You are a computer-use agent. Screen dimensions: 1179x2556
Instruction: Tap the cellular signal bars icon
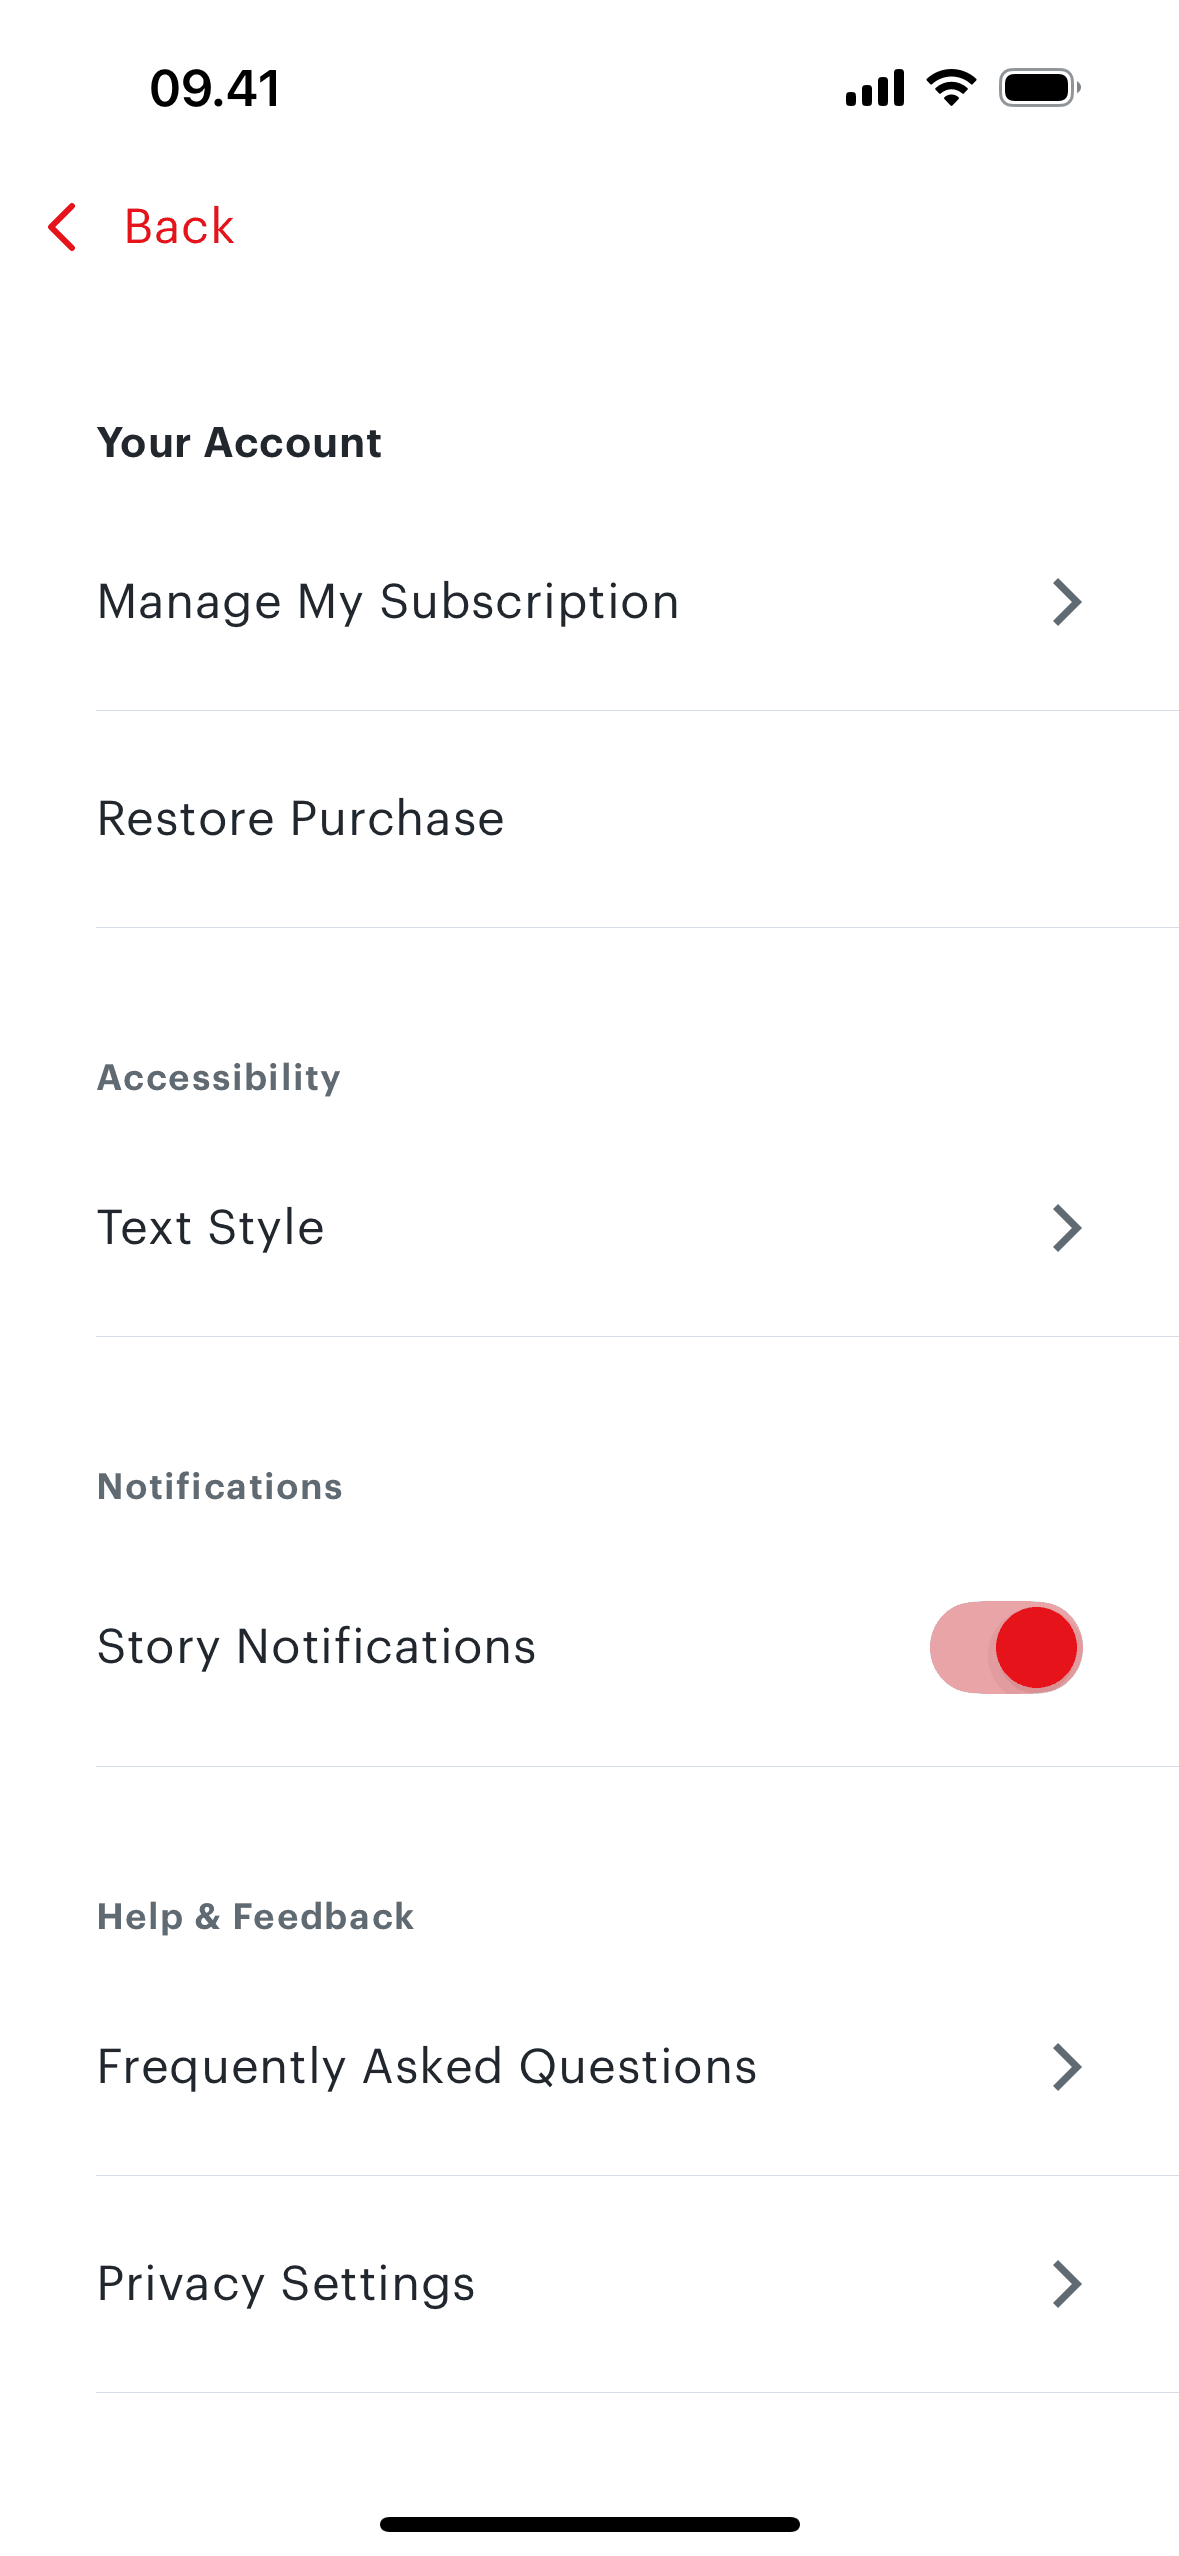tap(875, 88)
